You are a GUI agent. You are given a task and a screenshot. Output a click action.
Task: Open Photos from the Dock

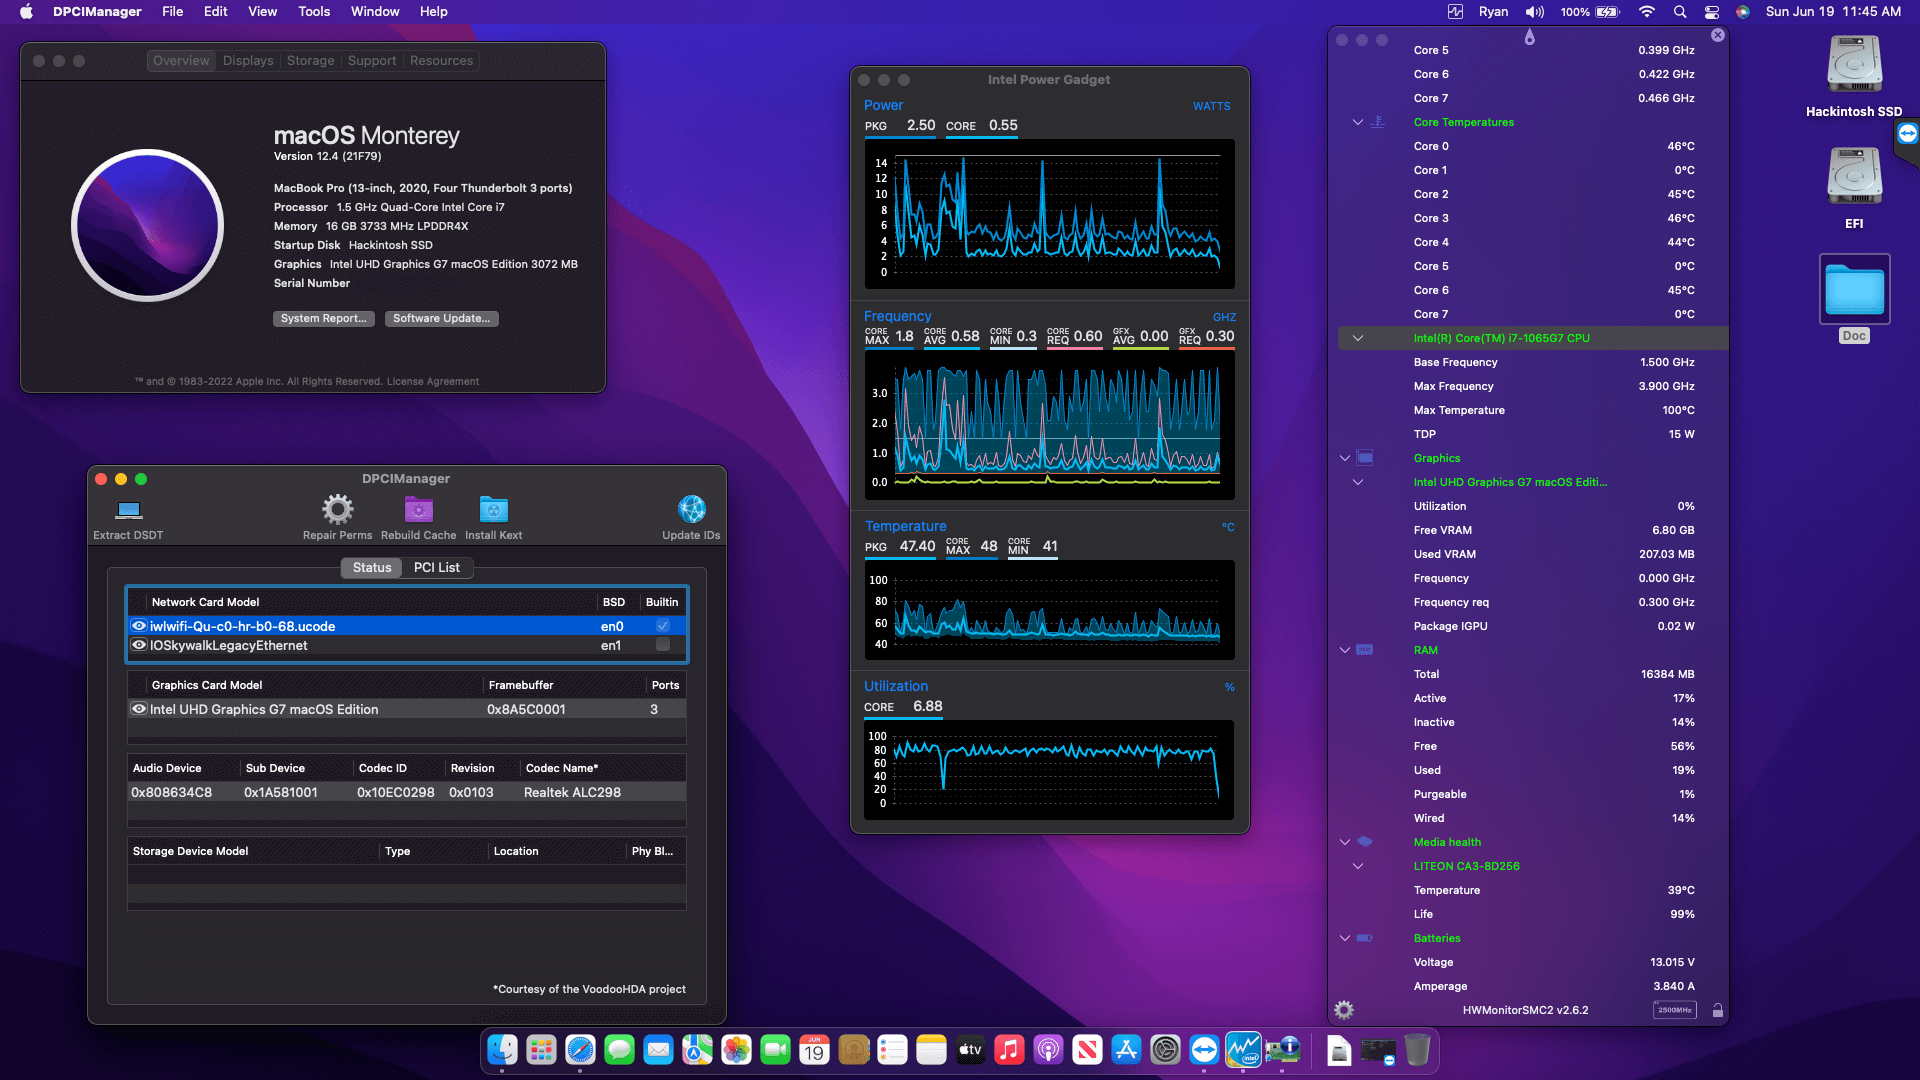click(x=736, y=1050)
